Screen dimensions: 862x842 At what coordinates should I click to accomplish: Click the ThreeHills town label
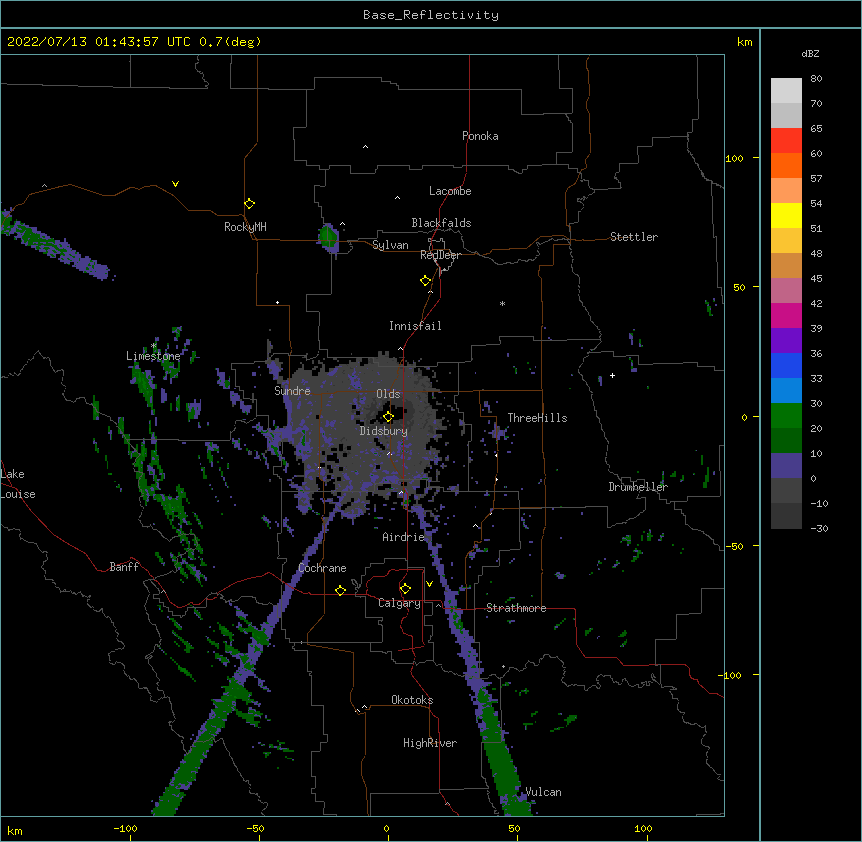click(x=537, y=418)
